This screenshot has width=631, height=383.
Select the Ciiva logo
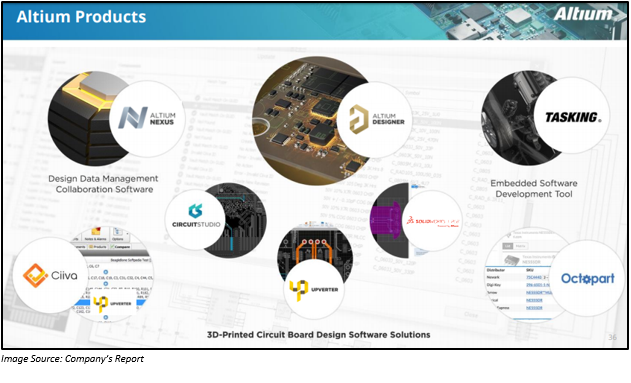point(50,275)
